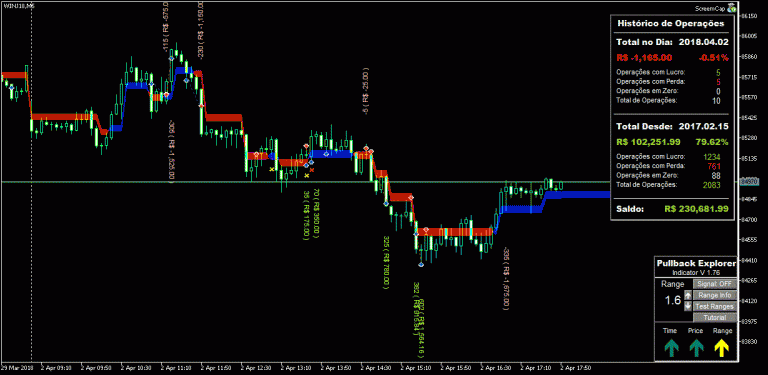This screenshot has height=375, width=768.
Task: Open the Tutorial button
Action: [x=715, y=318]
